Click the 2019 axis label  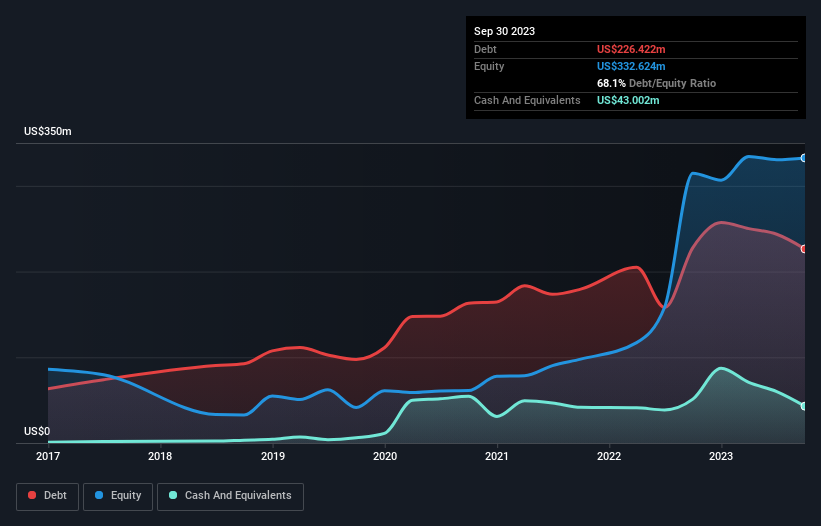click(273, 456)
